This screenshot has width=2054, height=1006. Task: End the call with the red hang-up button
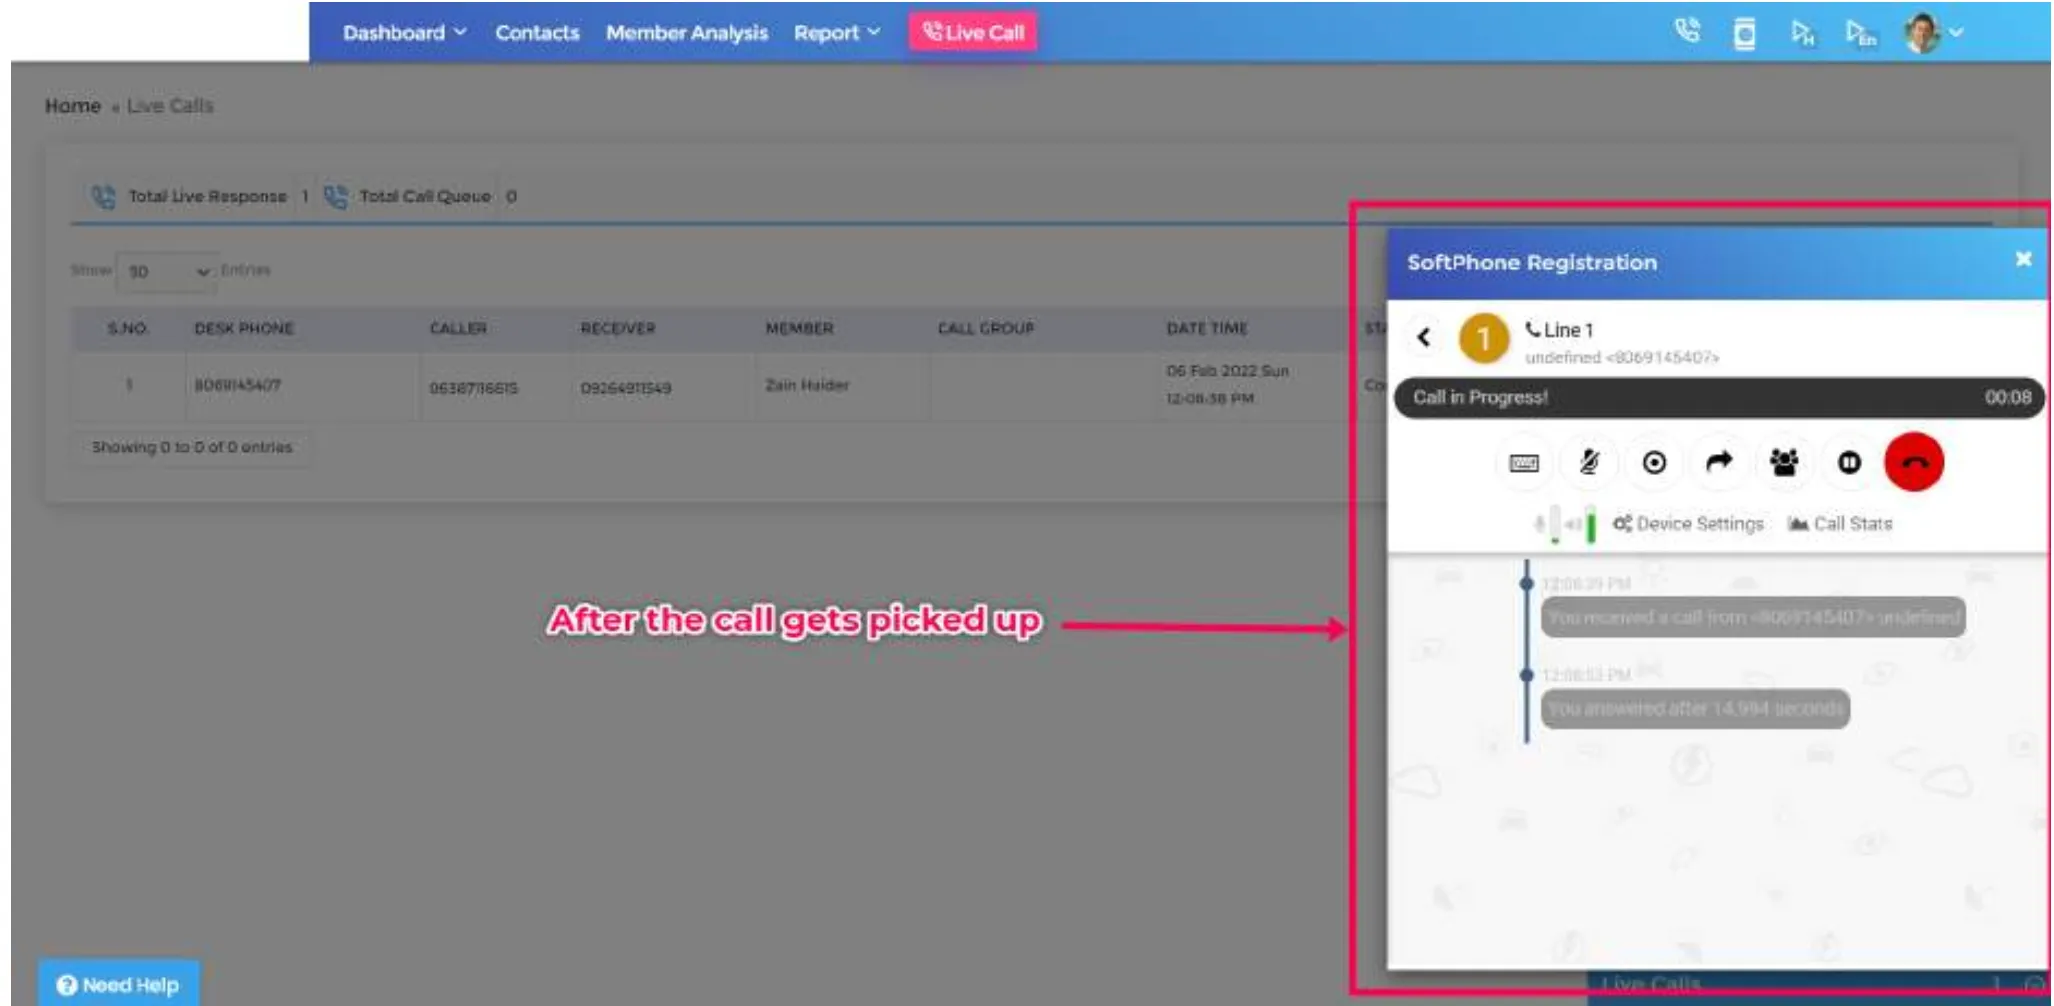(x=1914, y=462)
